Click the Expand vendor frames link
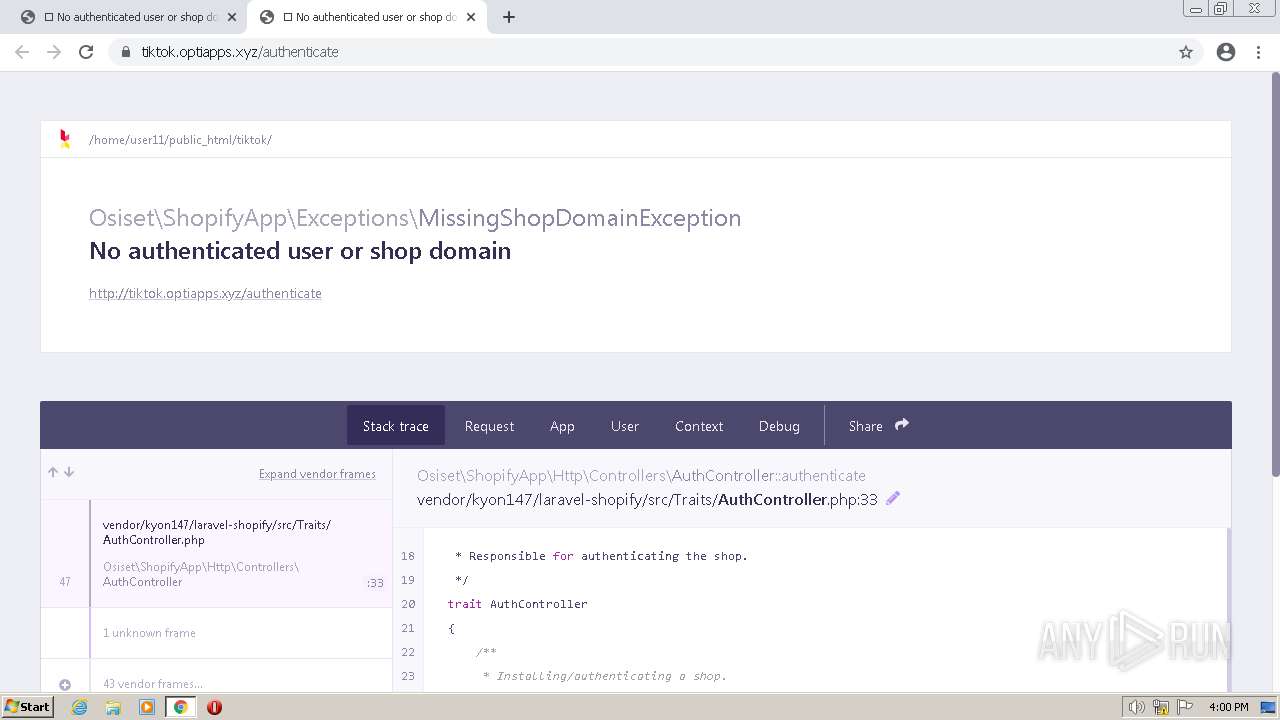This screenshot has width=1280, height=720. point(317,474)
